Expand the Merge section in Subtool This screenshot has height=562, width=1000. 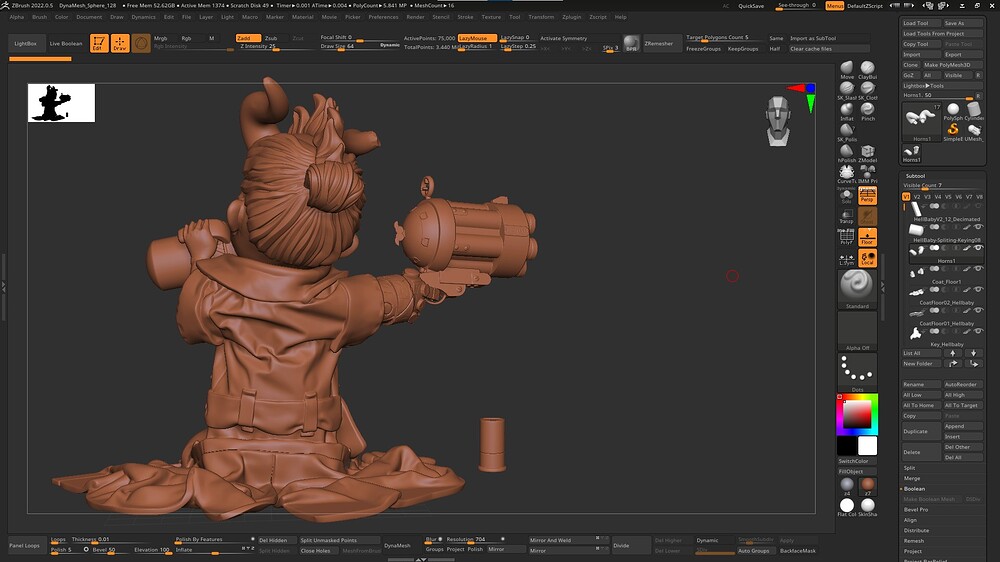911,478
